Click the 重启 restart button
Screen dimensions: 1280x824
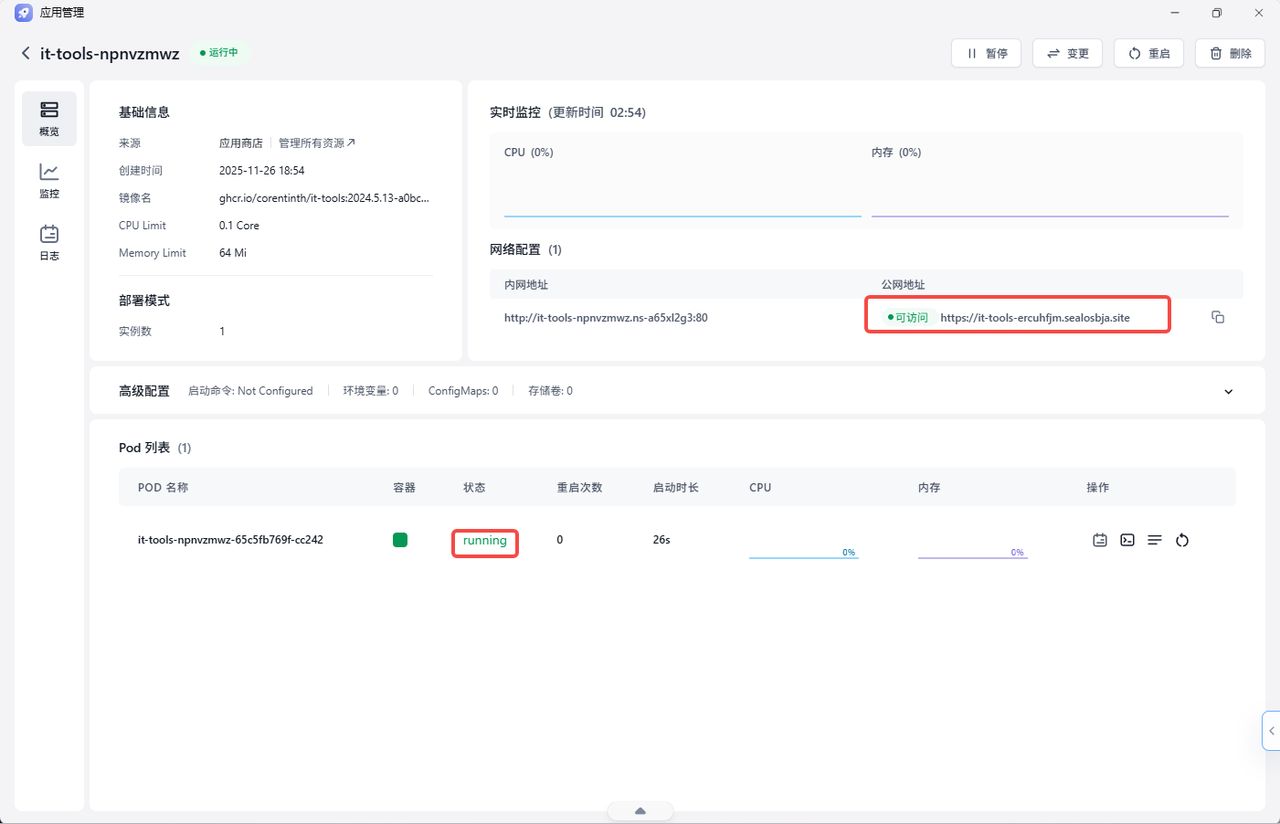click(x=1149, y=53)
